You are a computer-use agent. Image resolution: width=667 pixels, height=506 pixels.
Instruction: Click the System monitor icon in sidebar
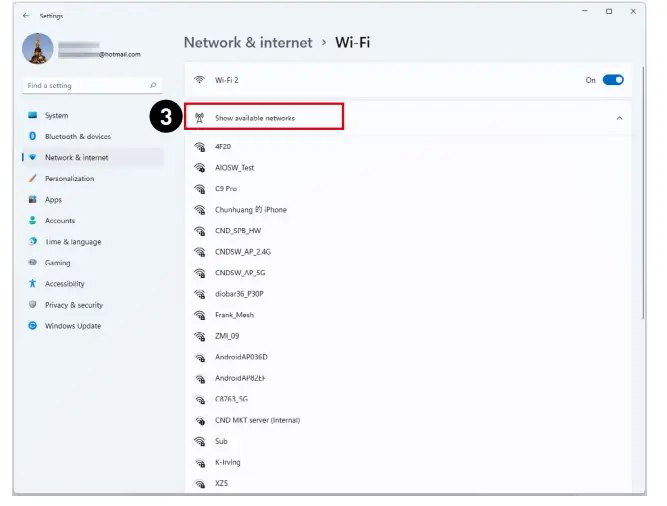click(x=33, y=116)
